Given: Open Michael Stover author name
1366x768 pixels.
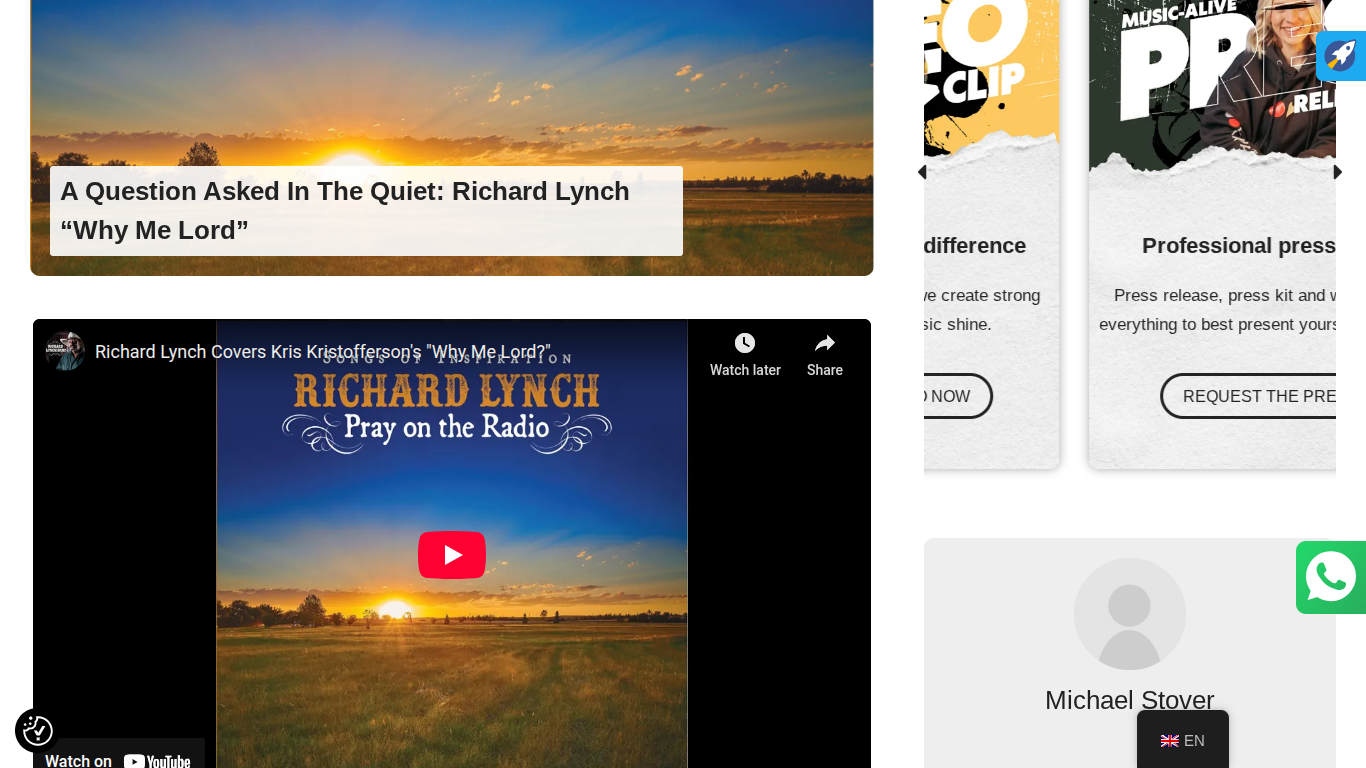Looking at the screenshot, I should coord(1130,700).
